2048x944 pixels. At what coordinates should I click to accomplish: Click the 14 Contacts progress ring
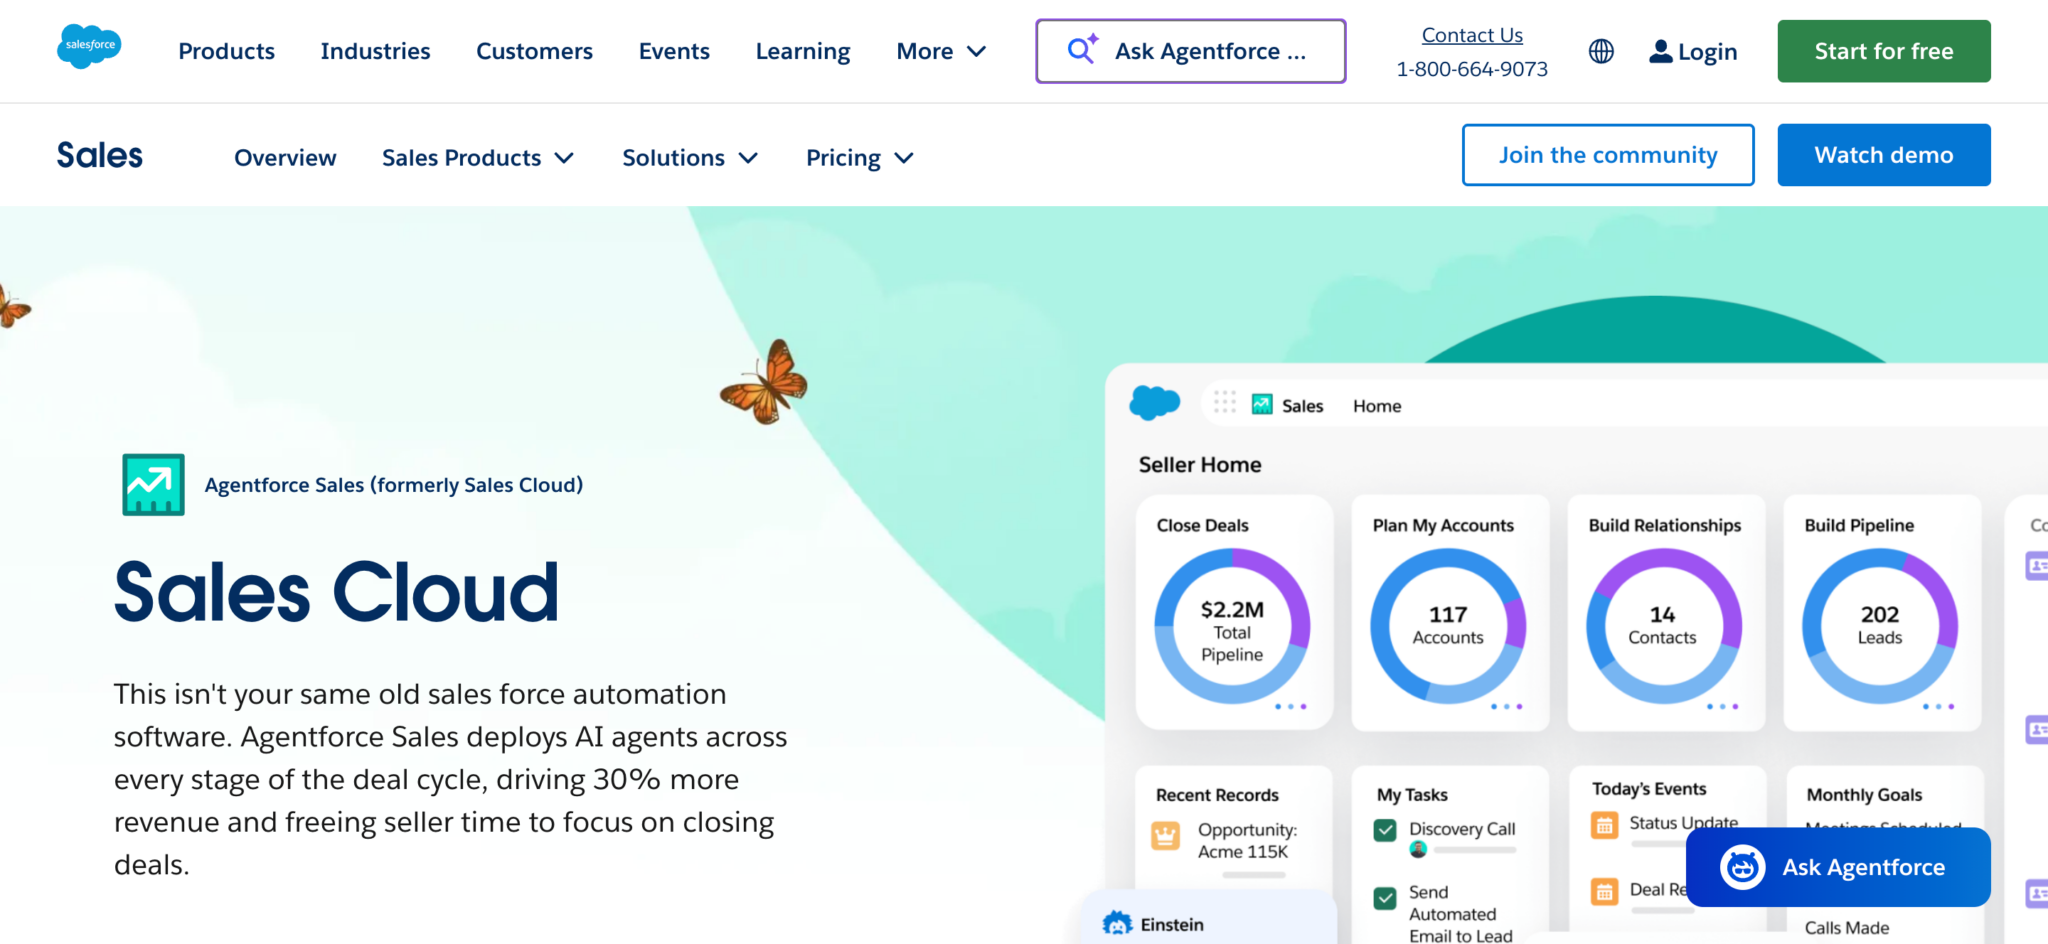coord(1664,626)
